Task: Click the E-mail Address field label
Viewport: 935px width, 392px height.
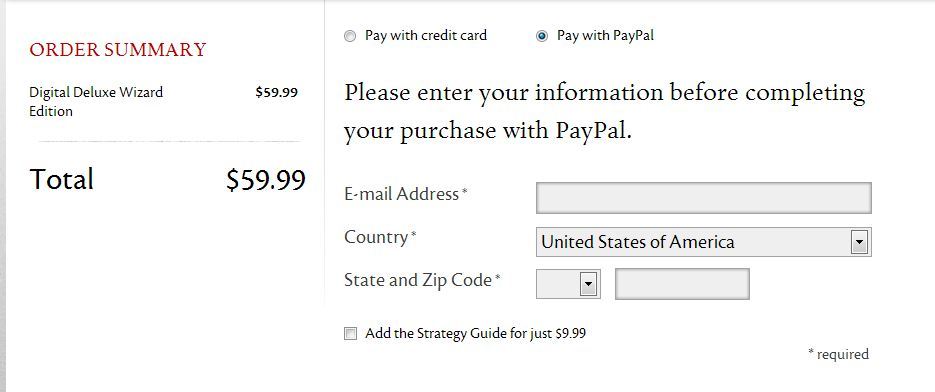Action: click(405, 194)
